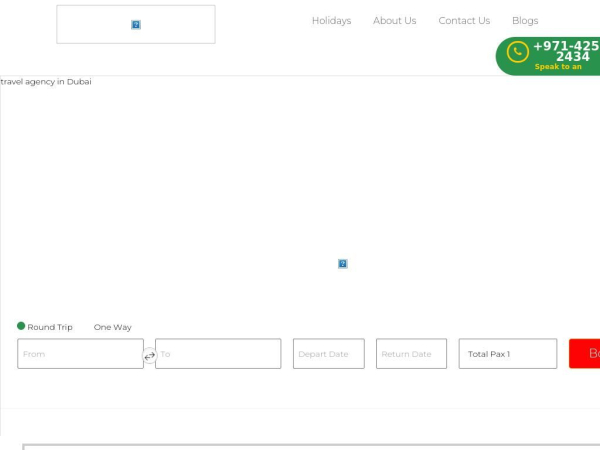Open the Holidays menu item
Viewport: 600px width, 450px height.
tap(331, 21)
